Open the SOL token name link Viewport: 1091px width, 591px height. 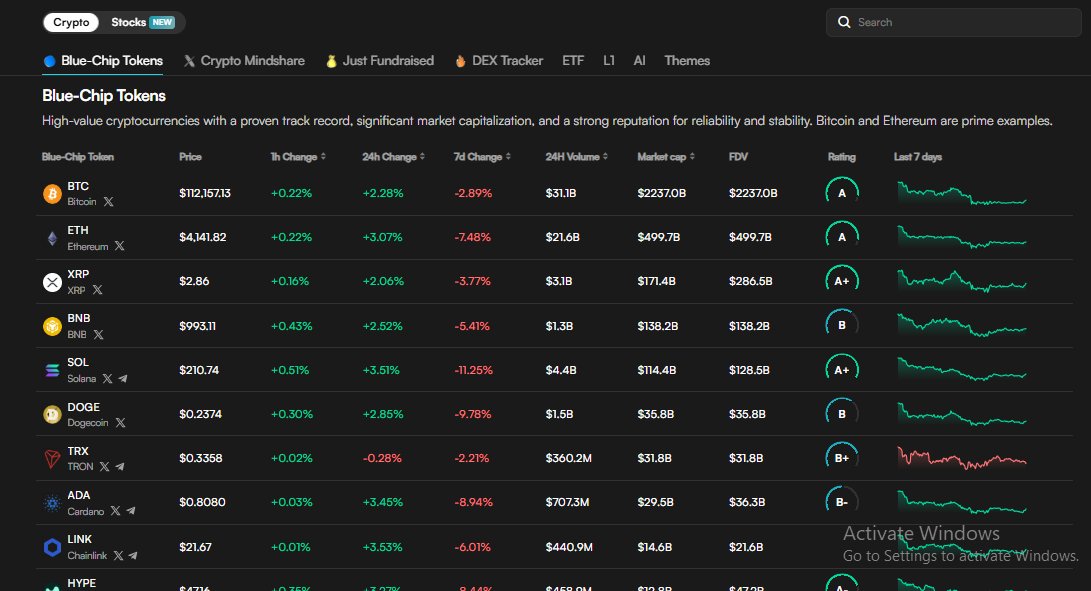point(78,362)
